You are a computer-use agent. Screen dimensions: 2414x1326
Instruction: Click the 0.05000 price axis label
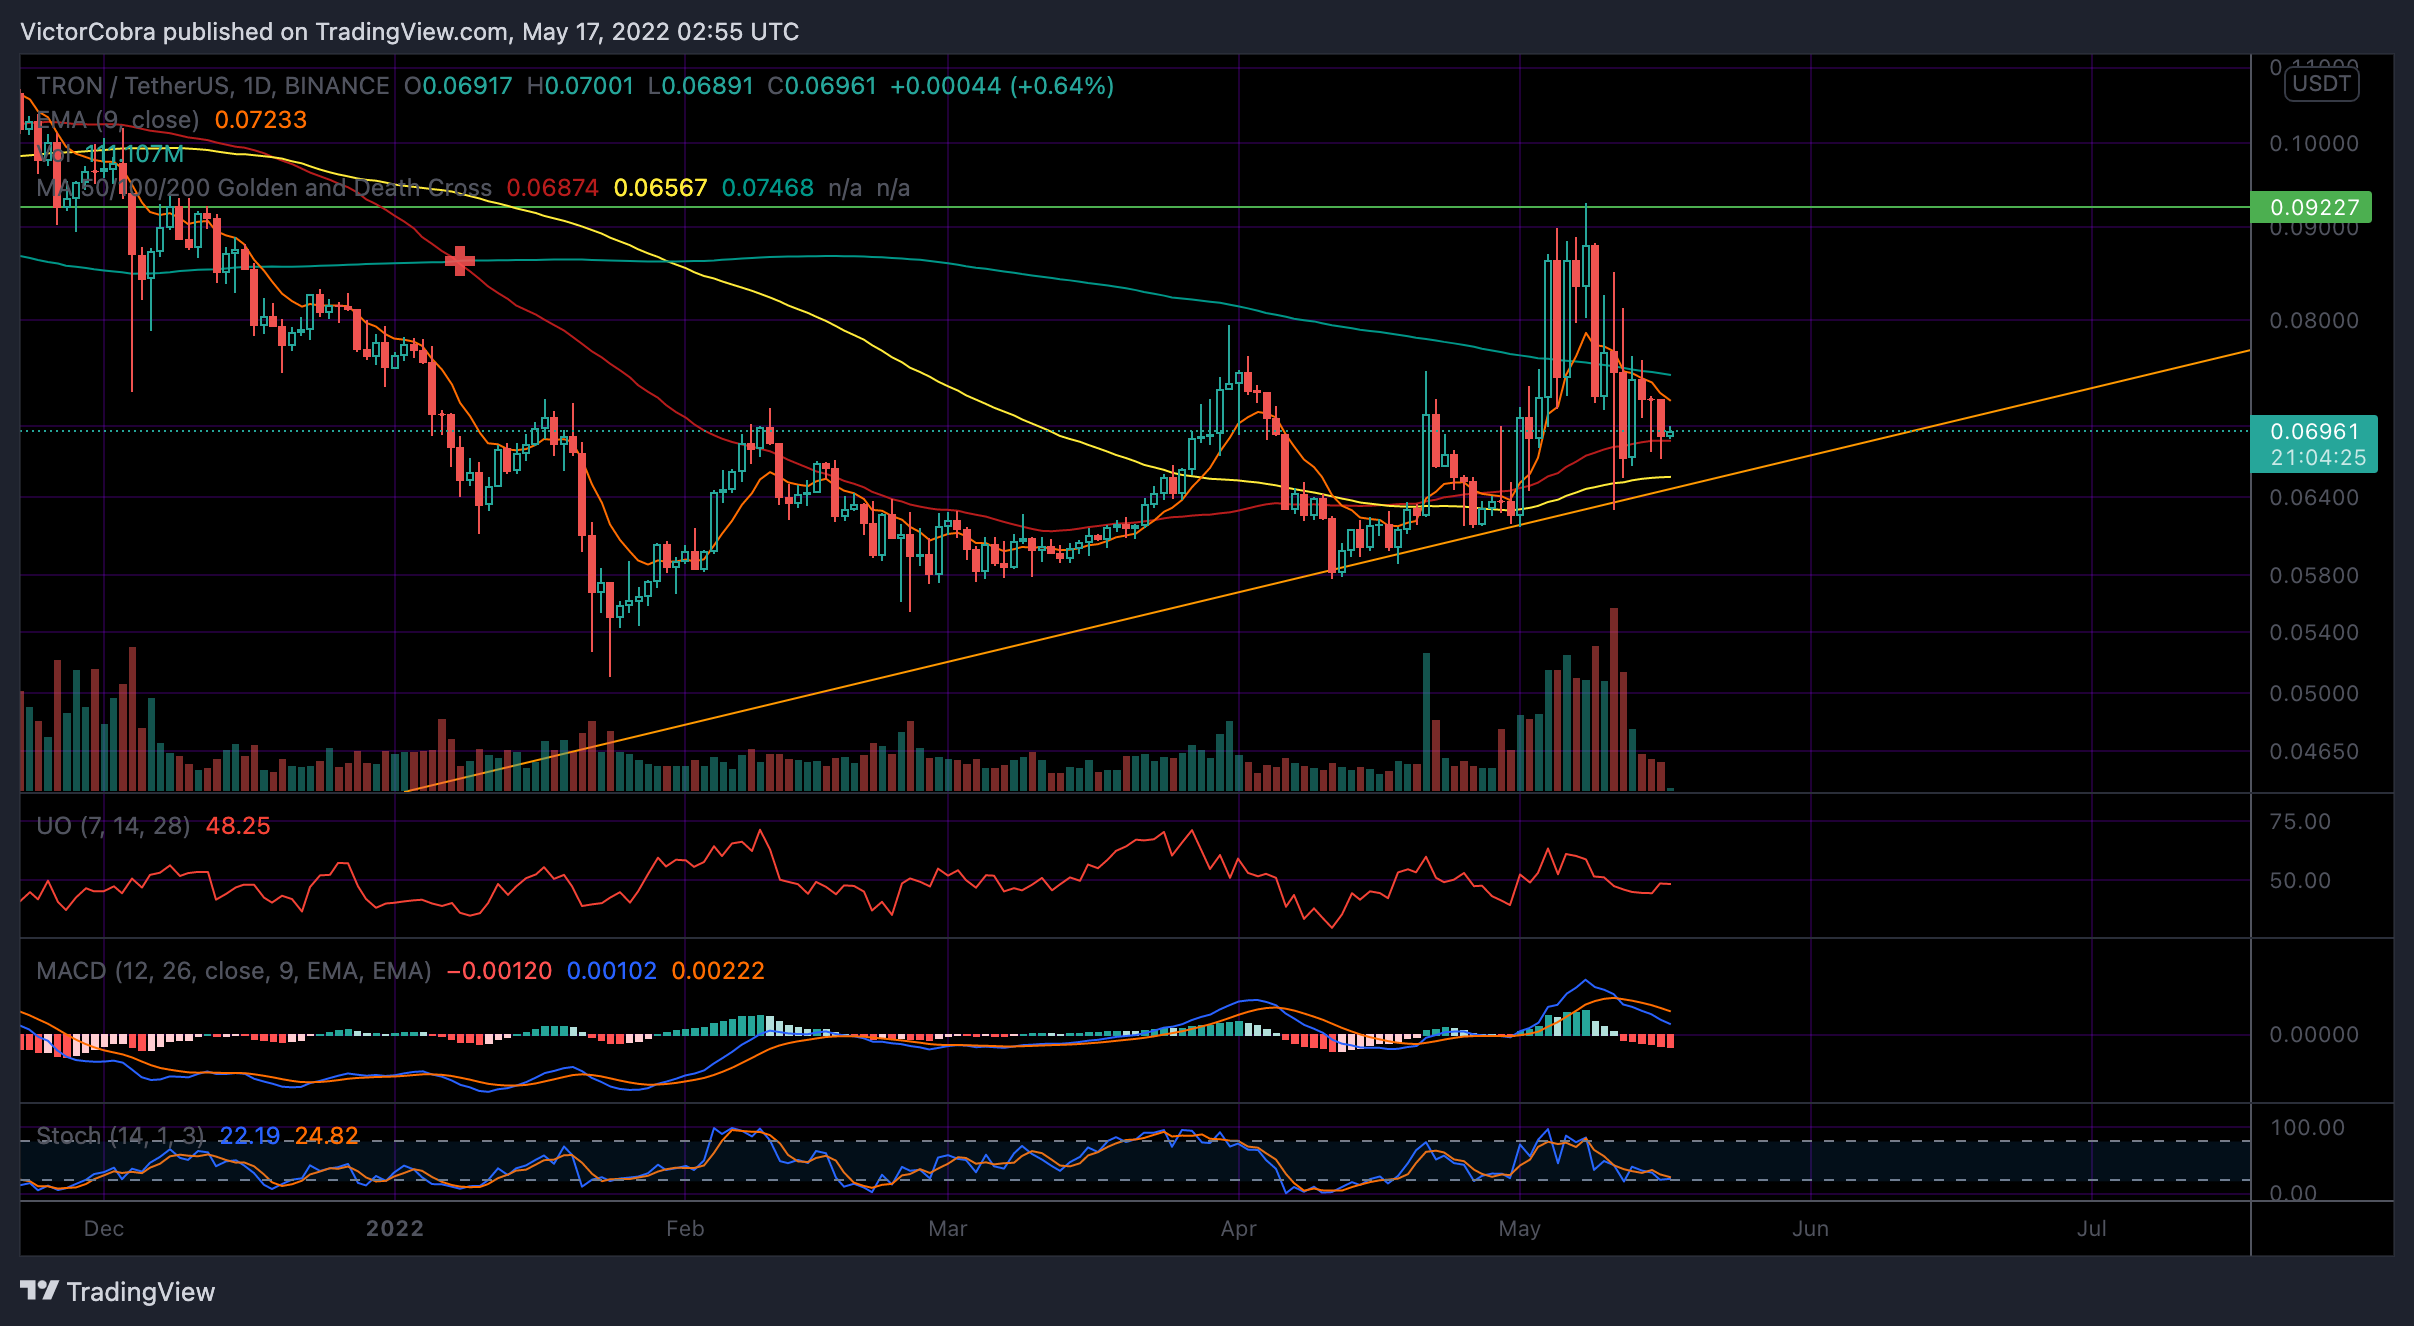pos(2314,694)
